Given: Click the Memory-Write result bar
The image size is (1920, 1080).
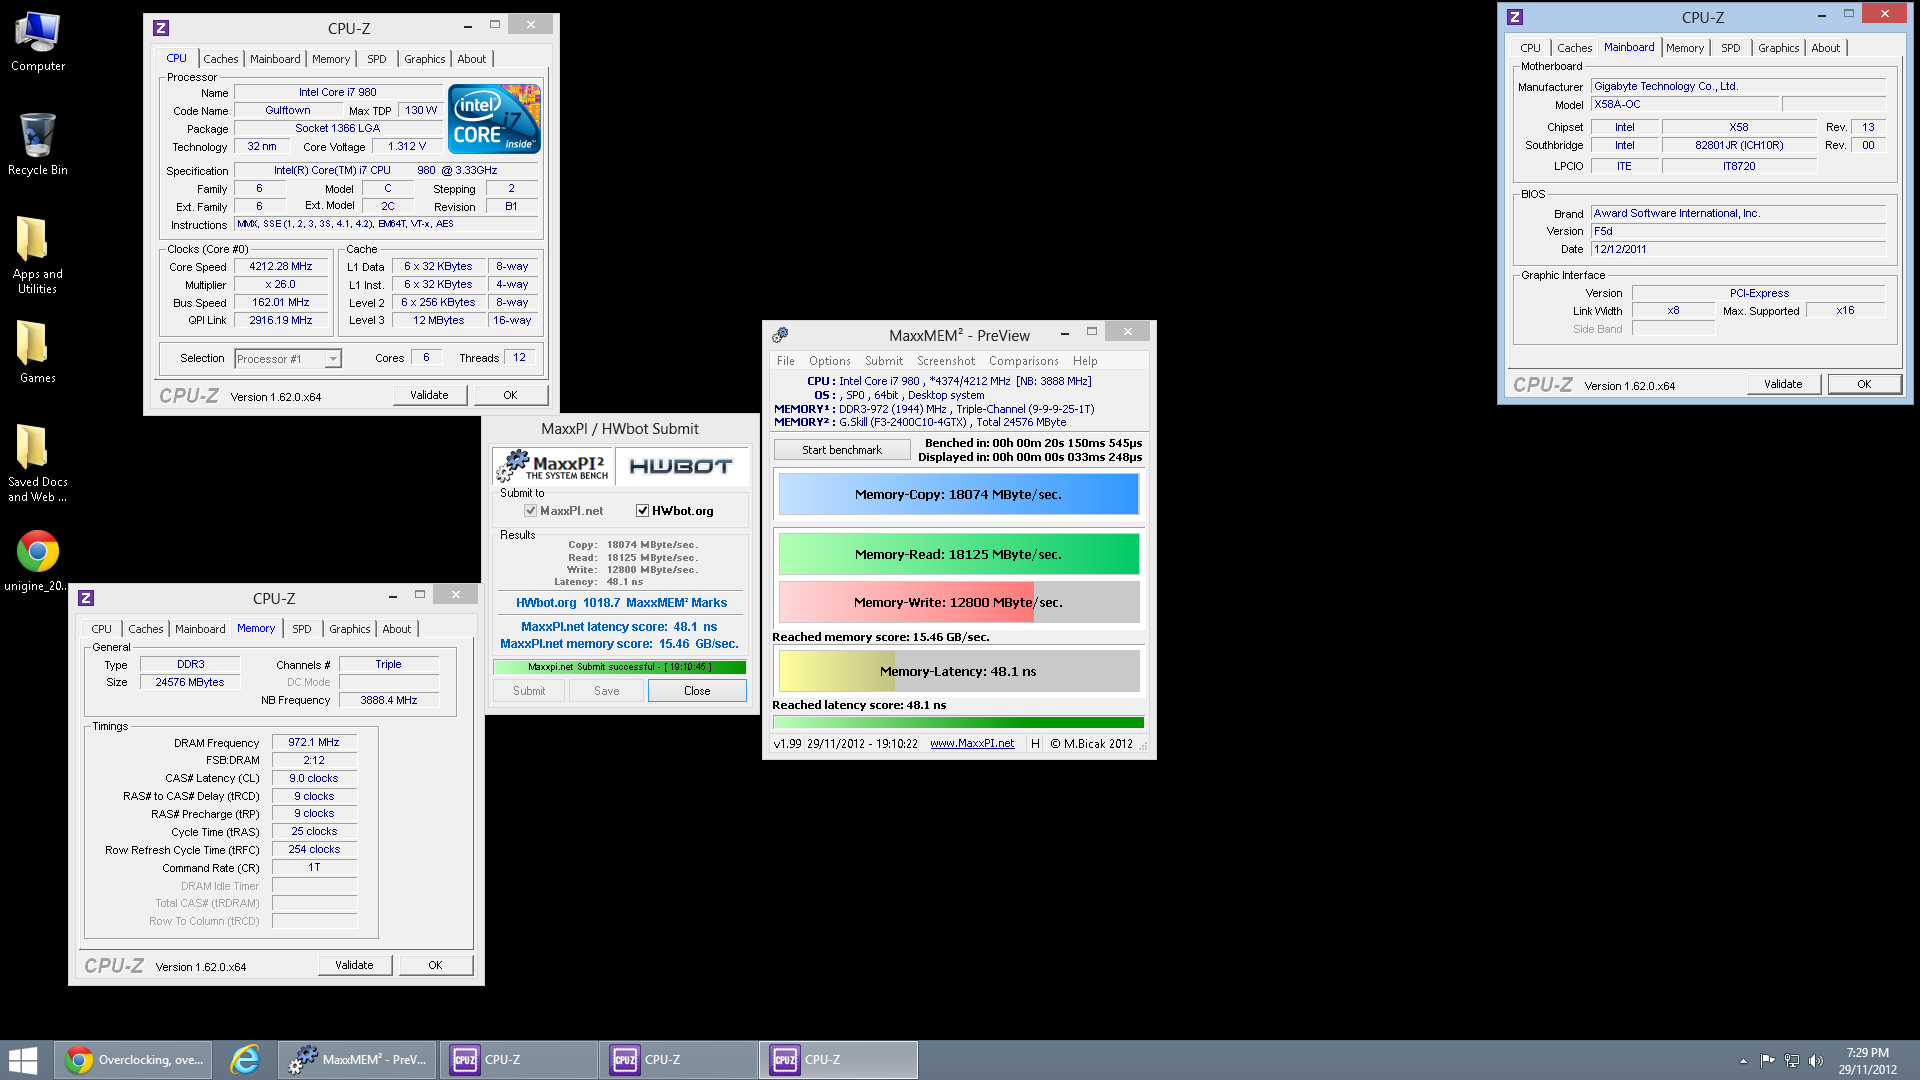Looking at the screenshot, I should click(x=958, y=602).
